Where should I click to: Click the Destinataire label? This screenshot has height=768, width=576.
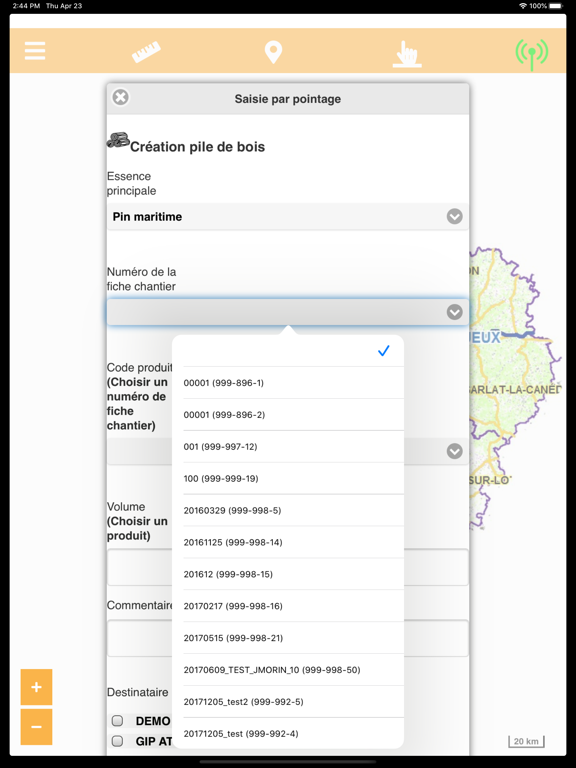point(138,692)
